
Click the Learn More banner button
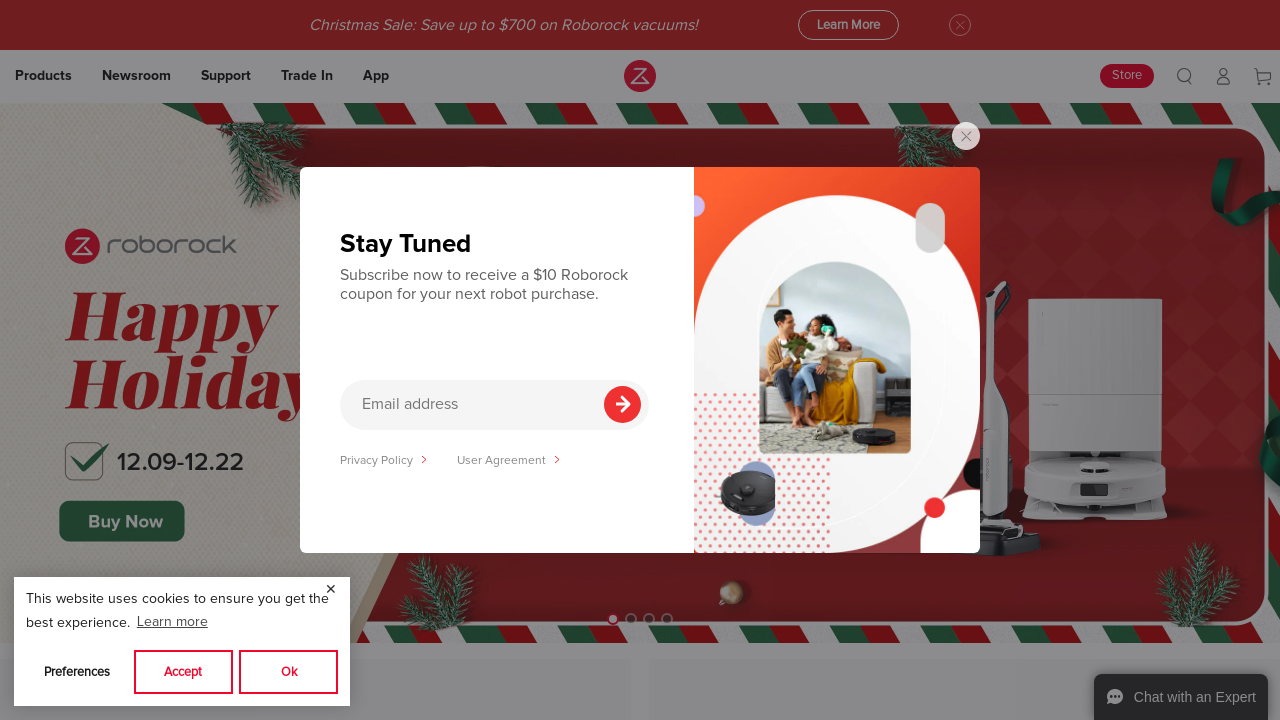[x=848, y=25]
